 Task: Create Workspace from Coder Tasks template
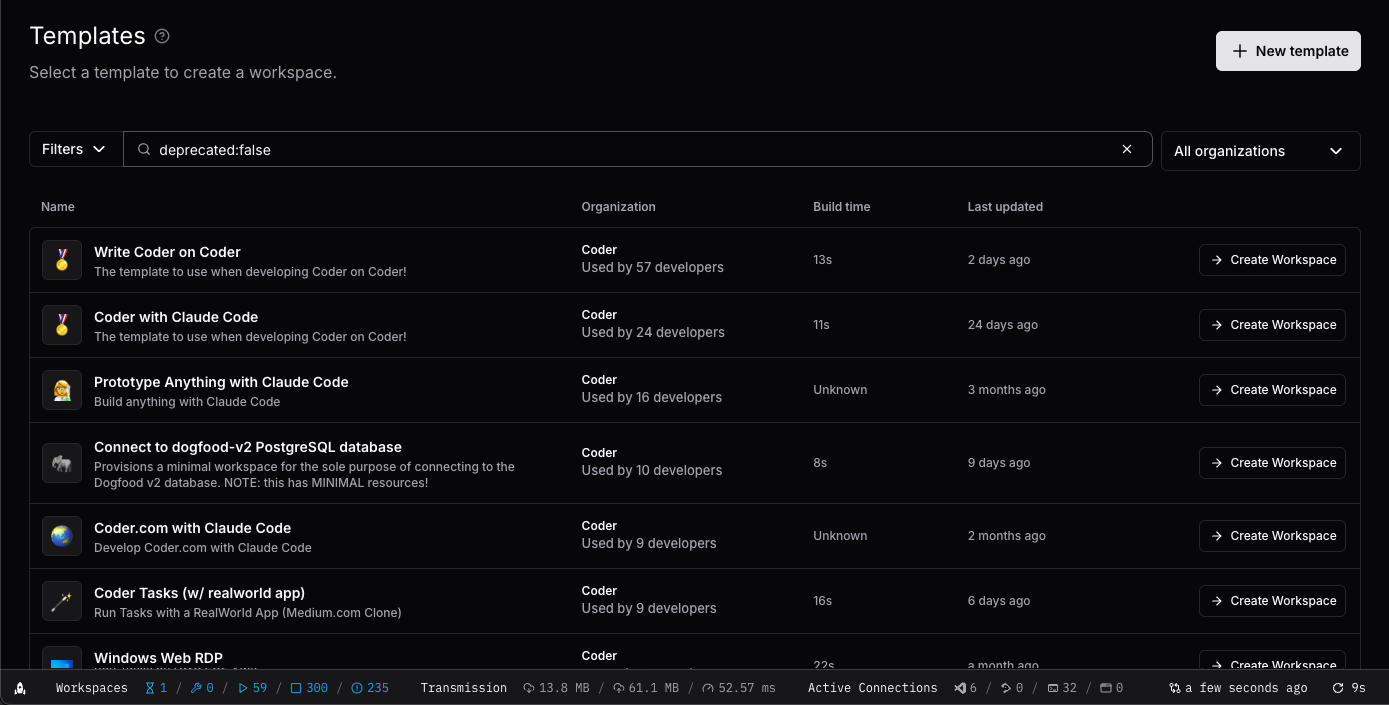(x=1272, y=601)
